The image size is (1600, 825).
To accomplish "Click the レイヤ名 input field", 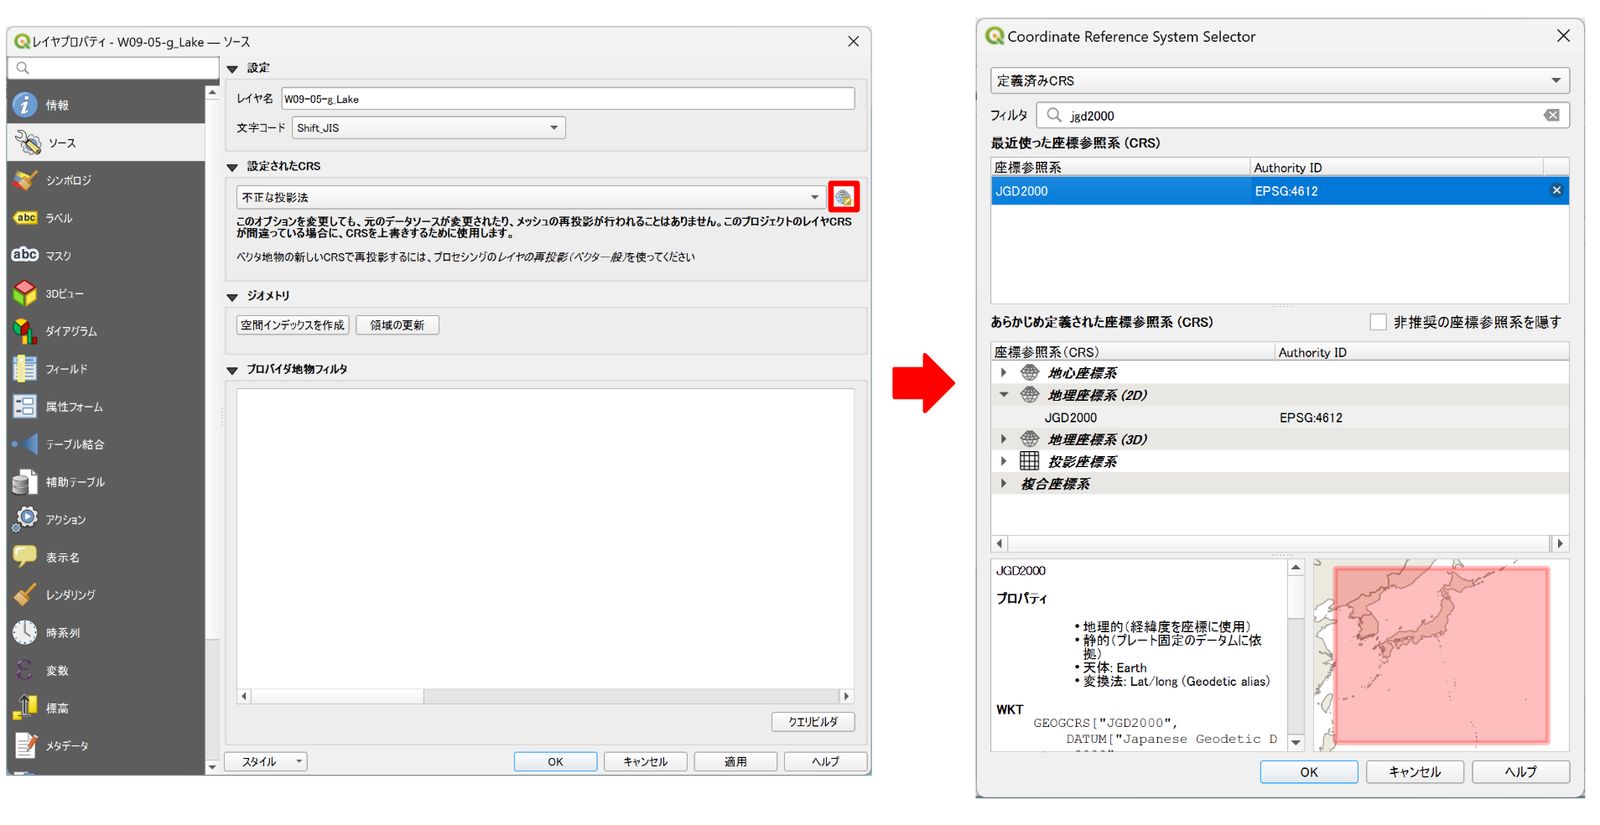I will click(568, 99).
